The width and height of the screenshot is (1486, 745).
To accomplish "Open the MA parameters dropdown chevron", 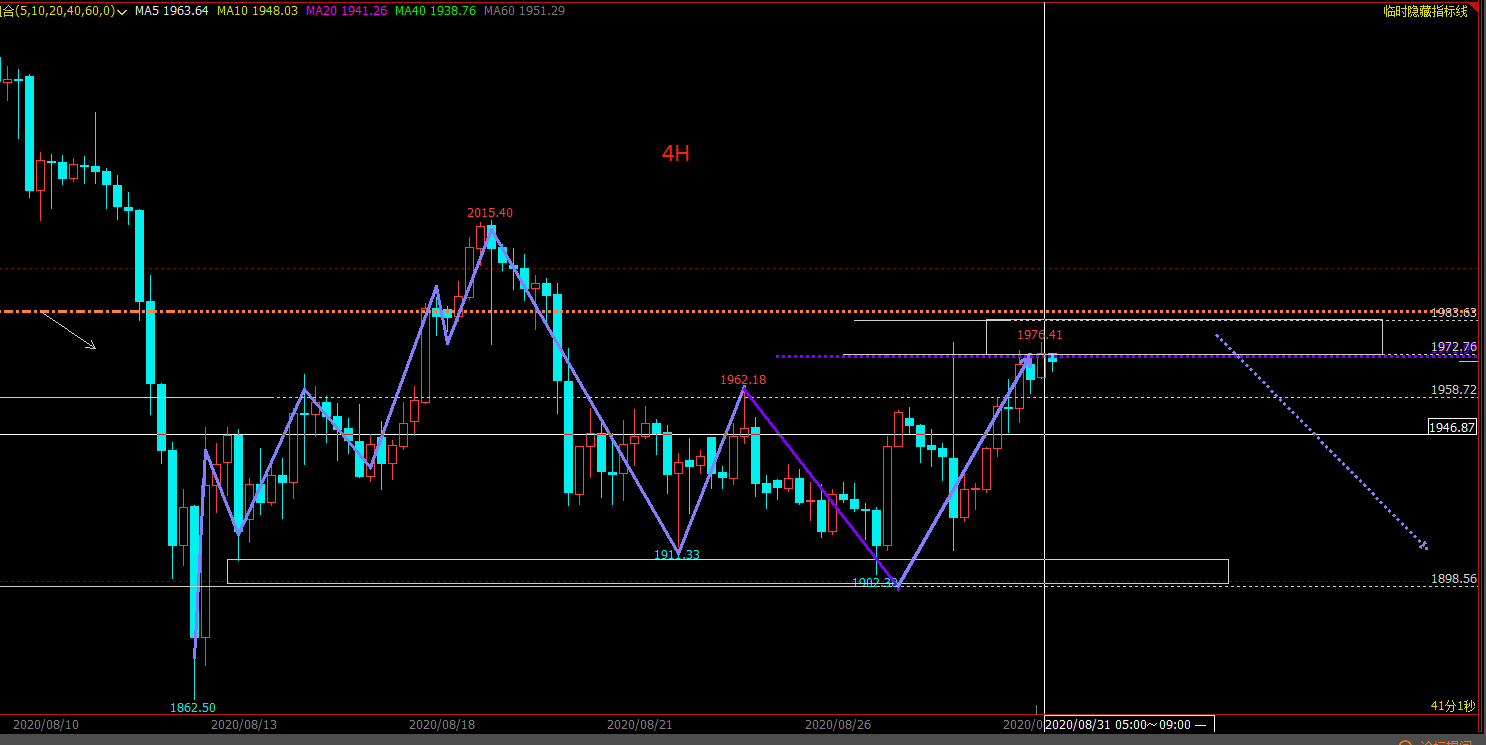I will 122,11.
